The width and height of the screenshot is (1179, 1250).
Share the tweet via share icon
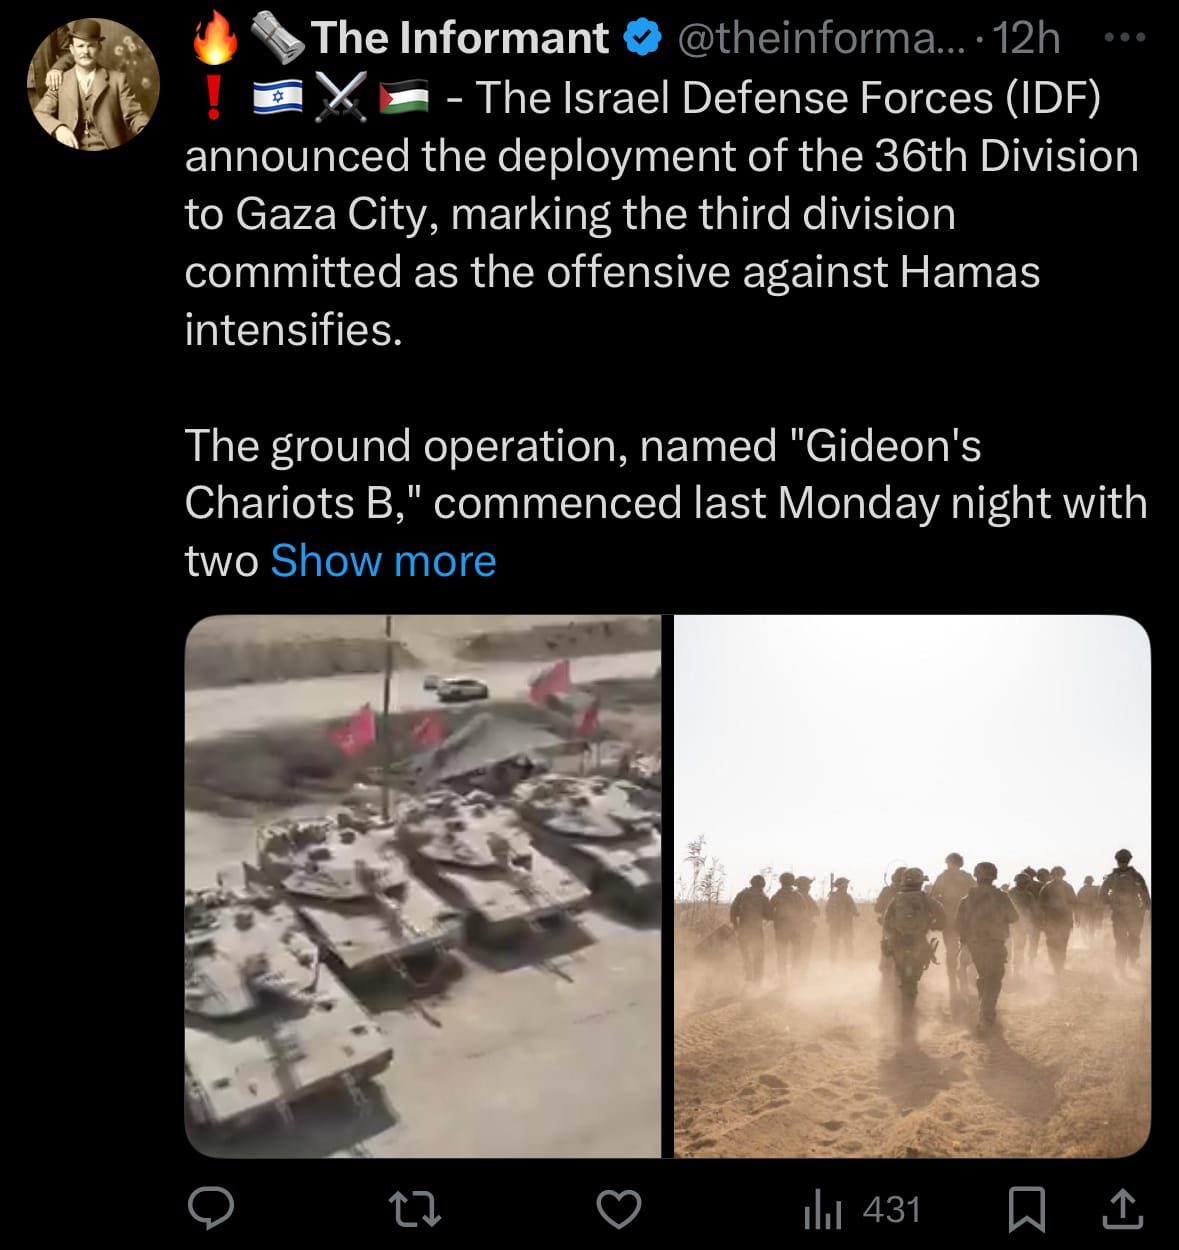[x=1122, y=1208]
